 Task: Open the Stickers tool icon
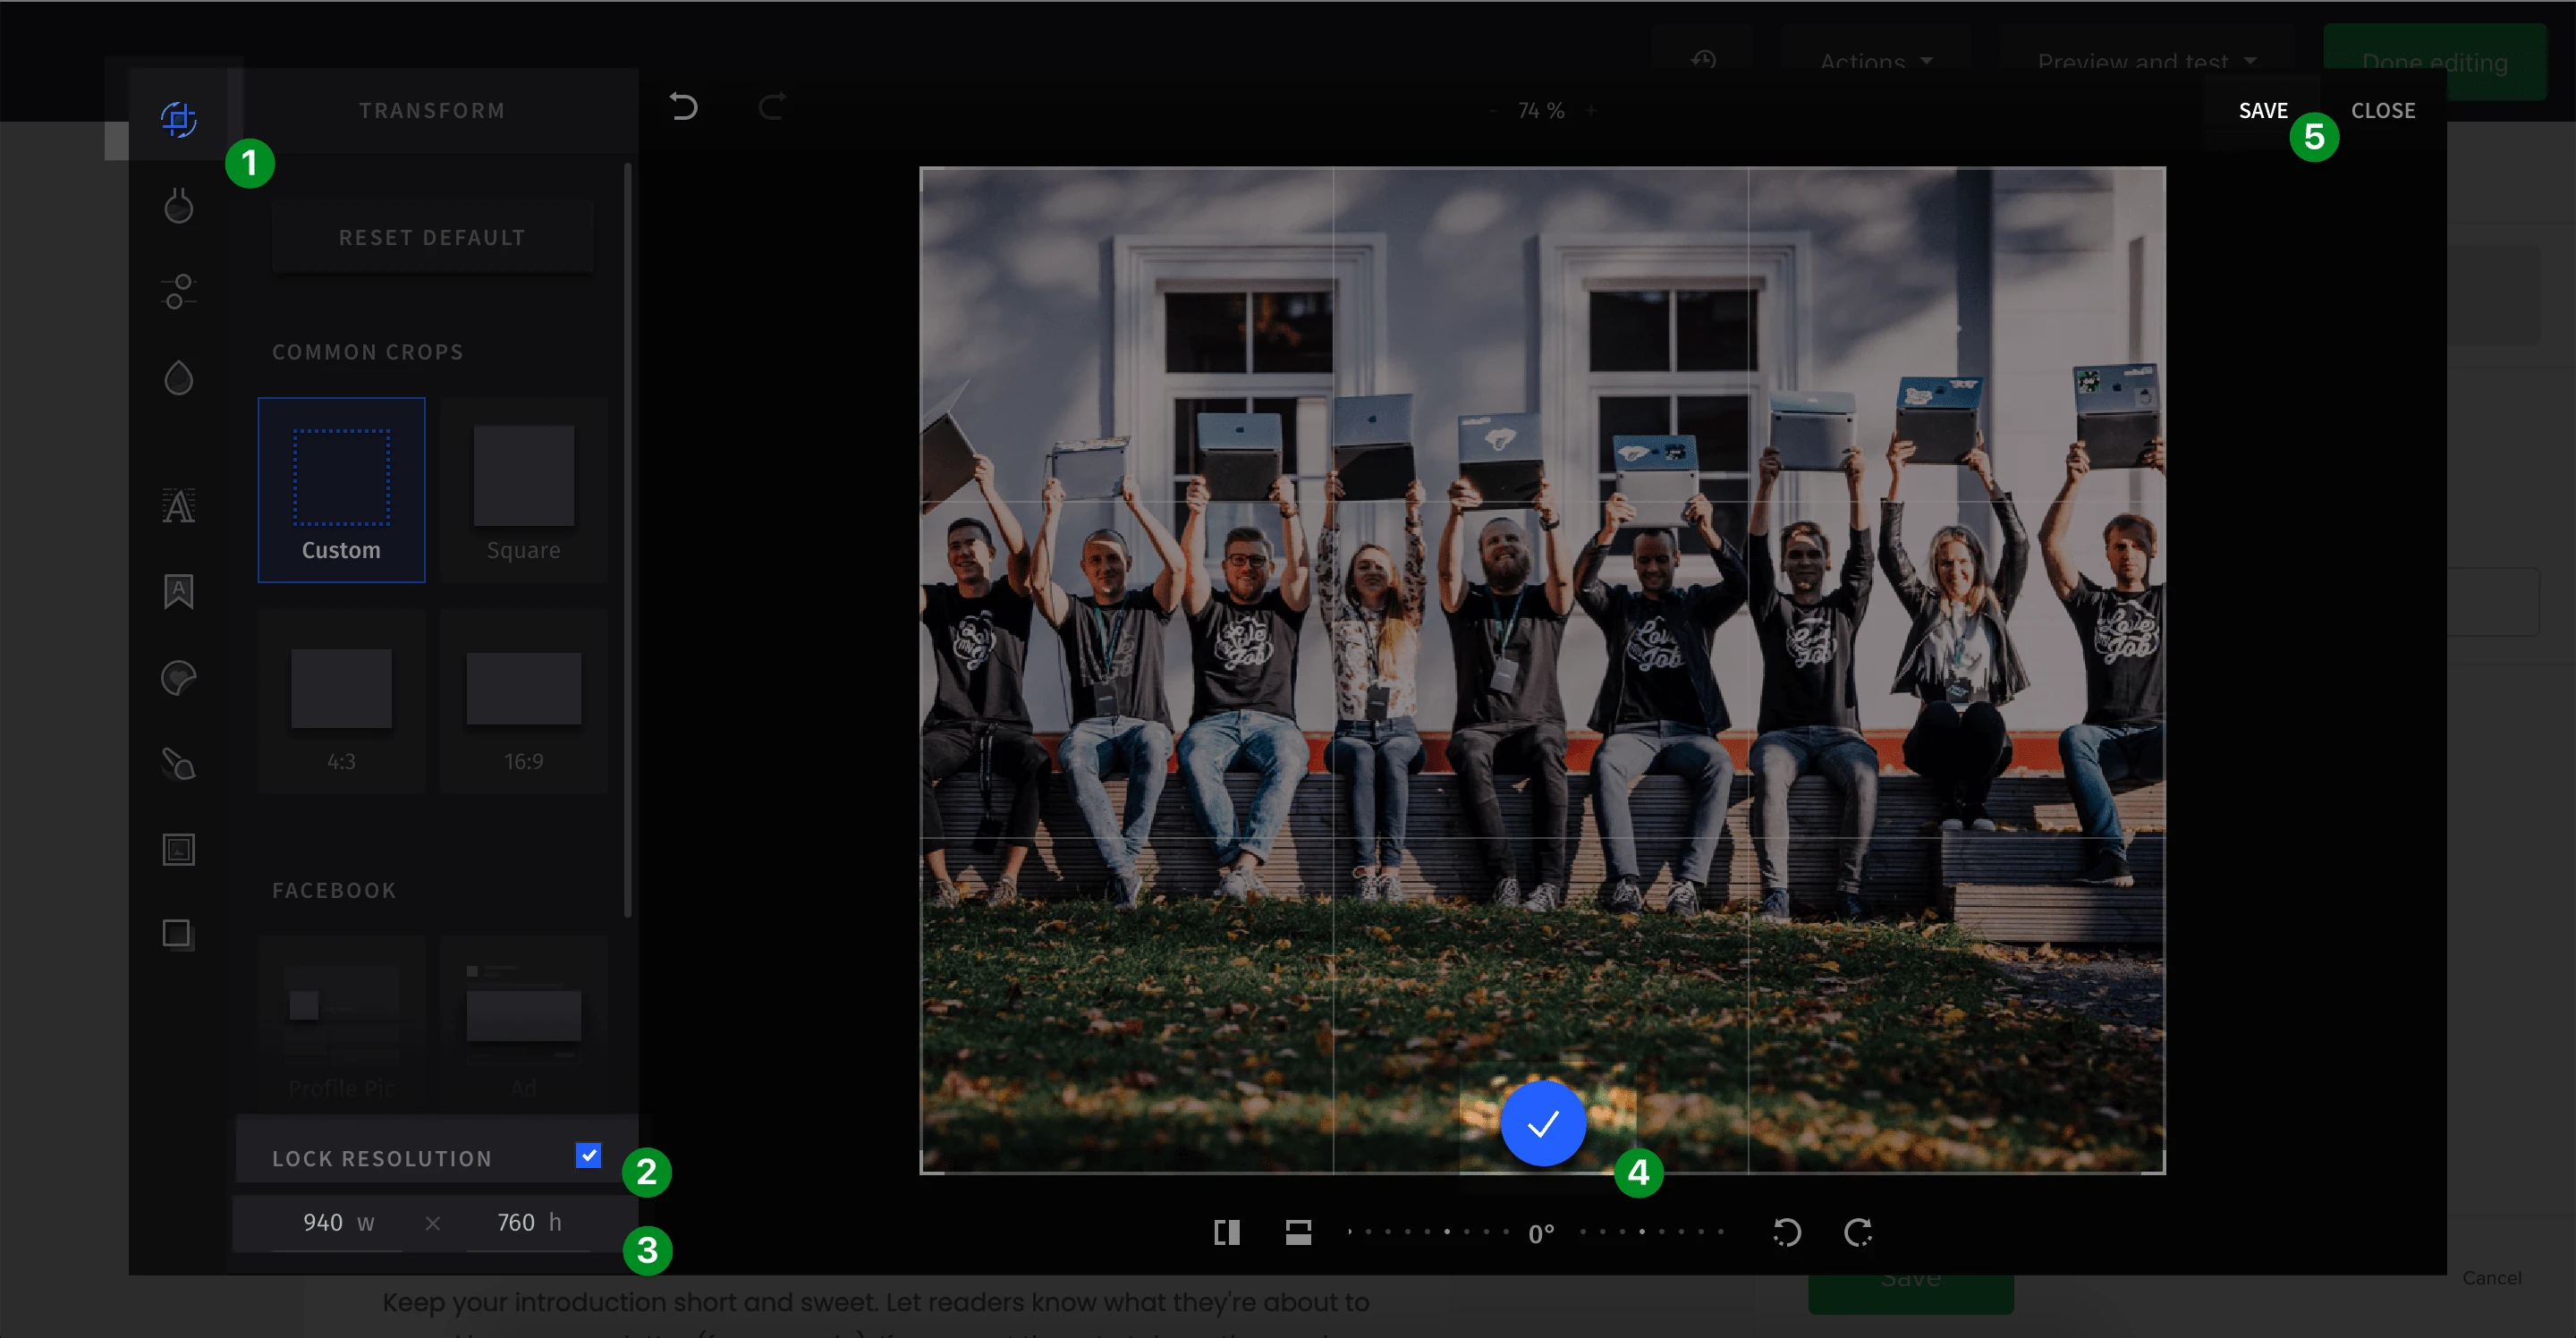[178, 678]
